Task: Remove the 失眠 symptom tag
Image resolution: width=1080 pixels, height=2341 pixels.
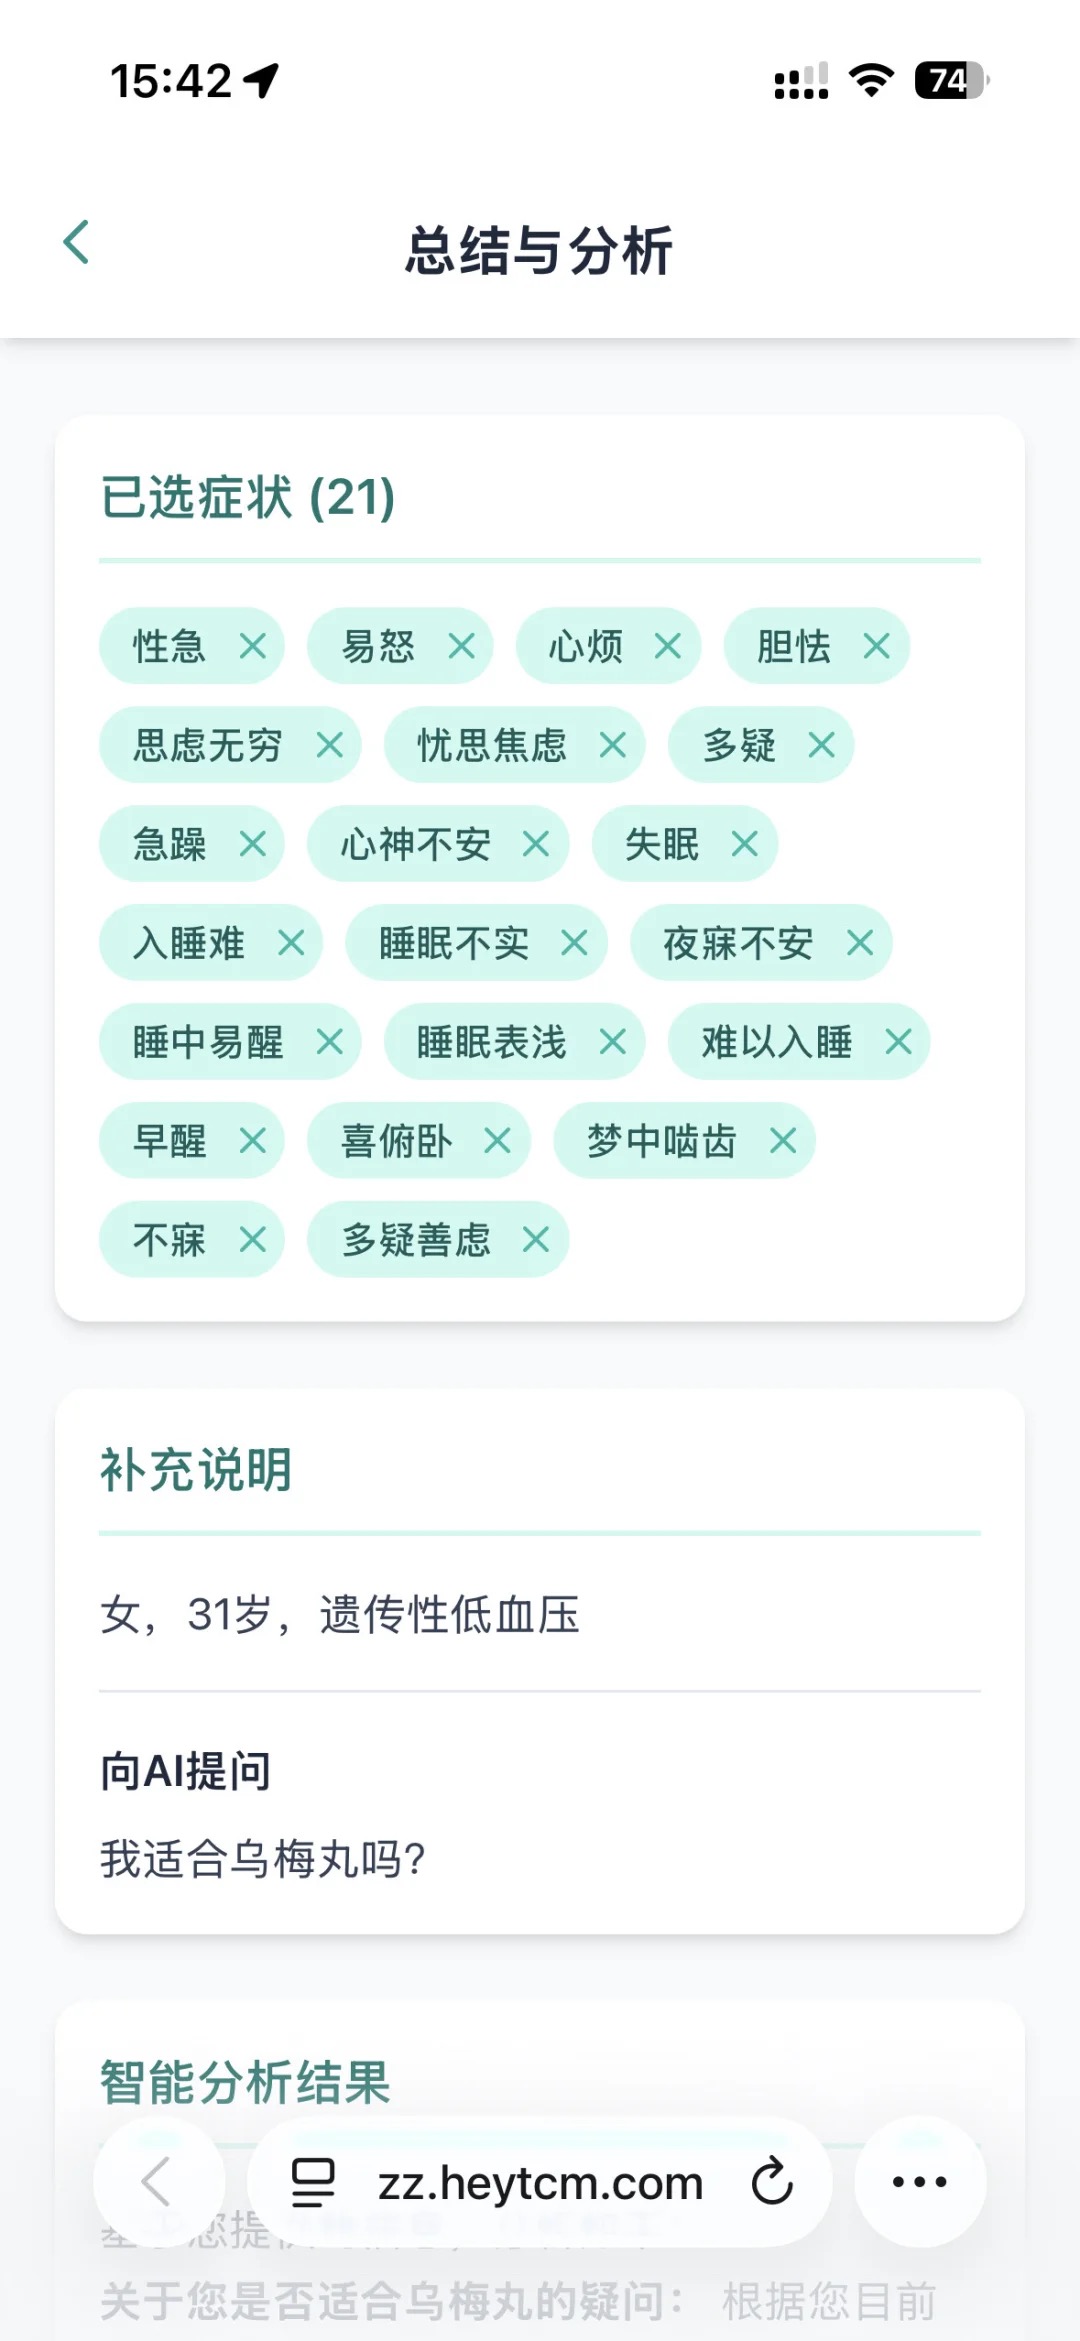Action: (x=745, y=844)
